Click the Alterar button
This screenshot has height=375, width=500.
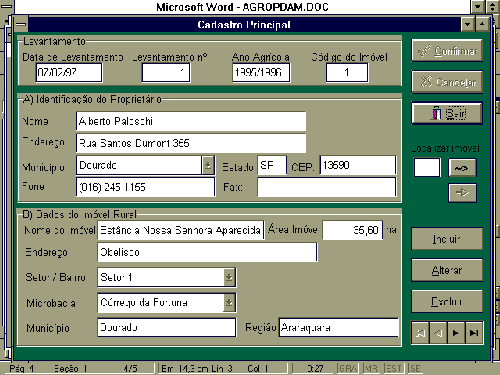pyautogui.click(x=447, y=270)
